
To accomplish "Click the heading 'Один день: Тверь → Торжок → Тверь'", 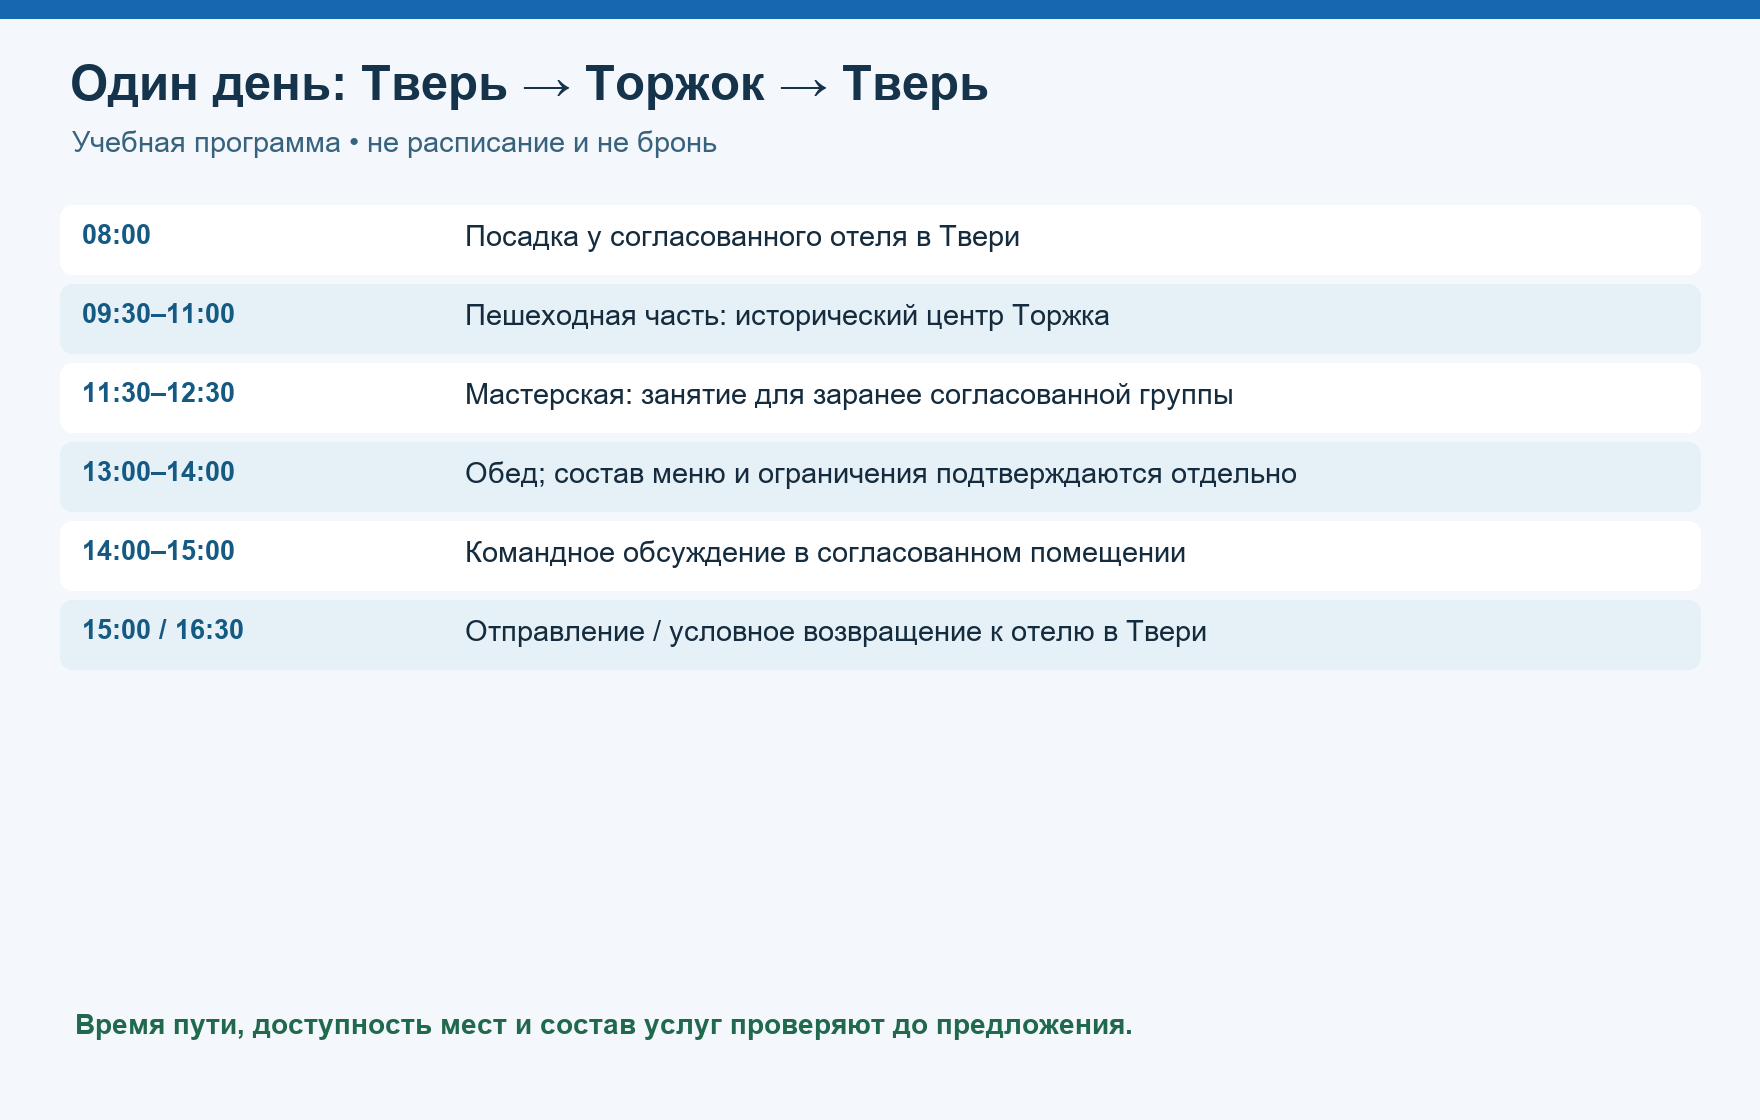I will pos(529,83).
